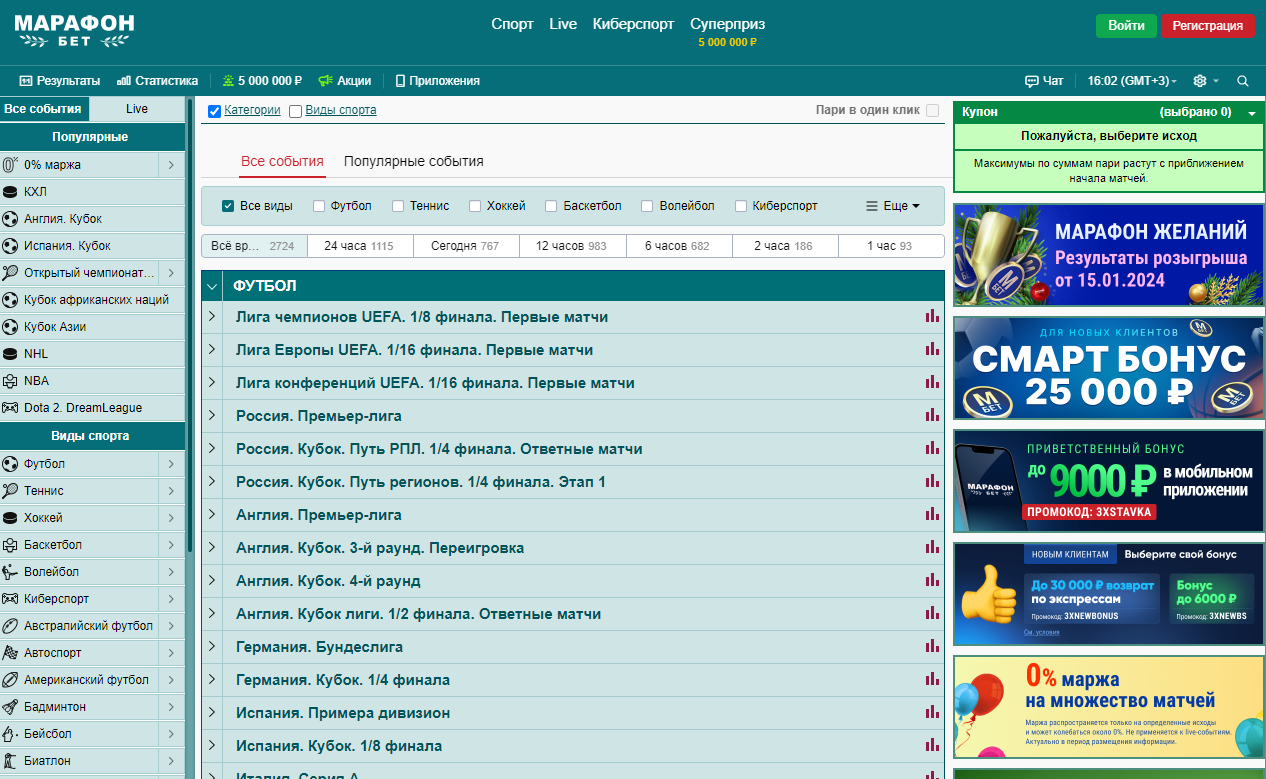Open the Спорт top menu
1266x779 pixels.
click(x=512, y=24)
